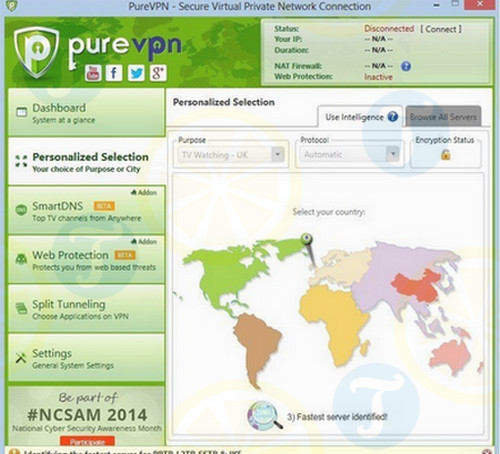This screenshot has width=500, height=454.
Task: Open the Personalized Selection menu item
Action: click(86, 161)
